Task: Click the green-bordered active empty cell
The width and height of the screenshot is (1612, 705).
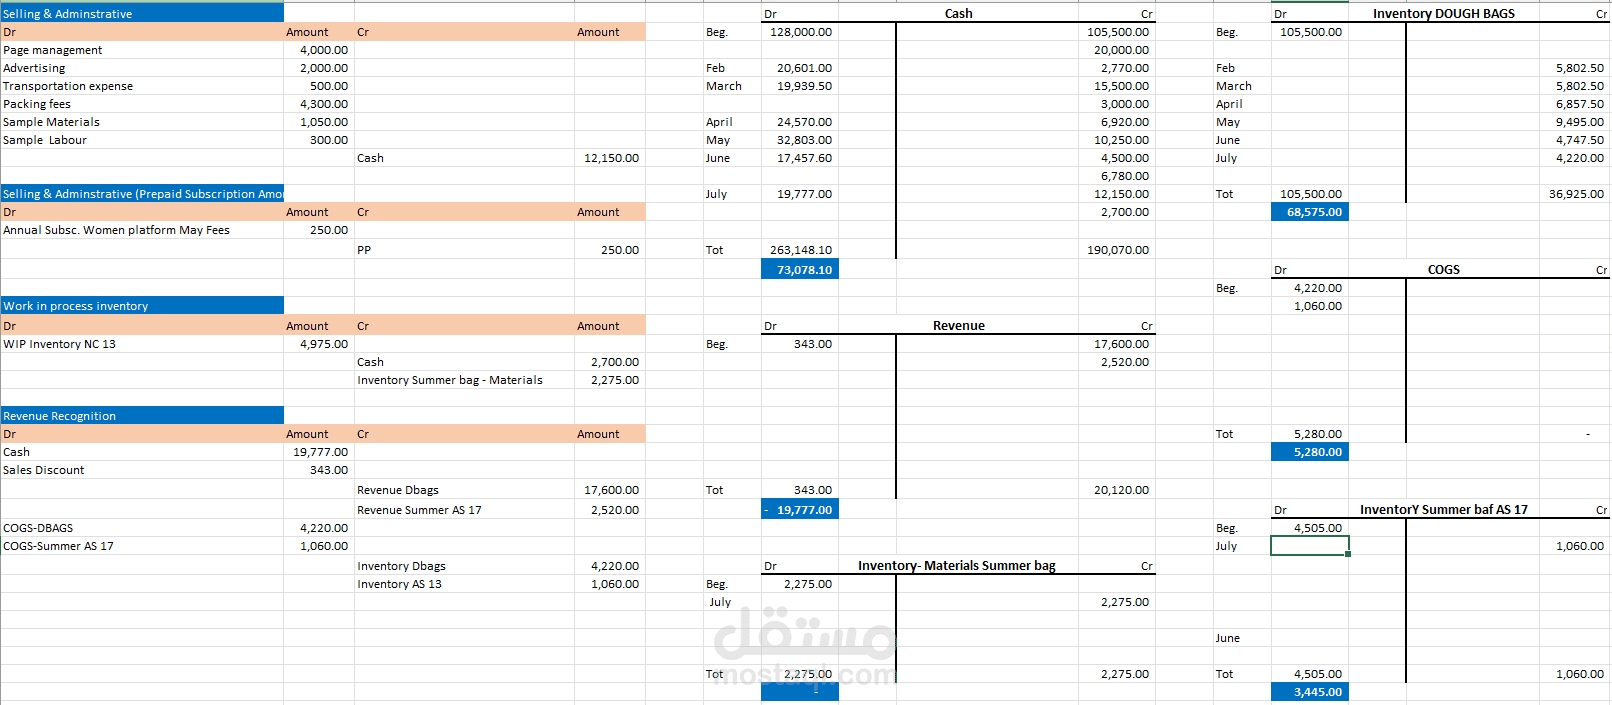Action: click(1310, 546)
